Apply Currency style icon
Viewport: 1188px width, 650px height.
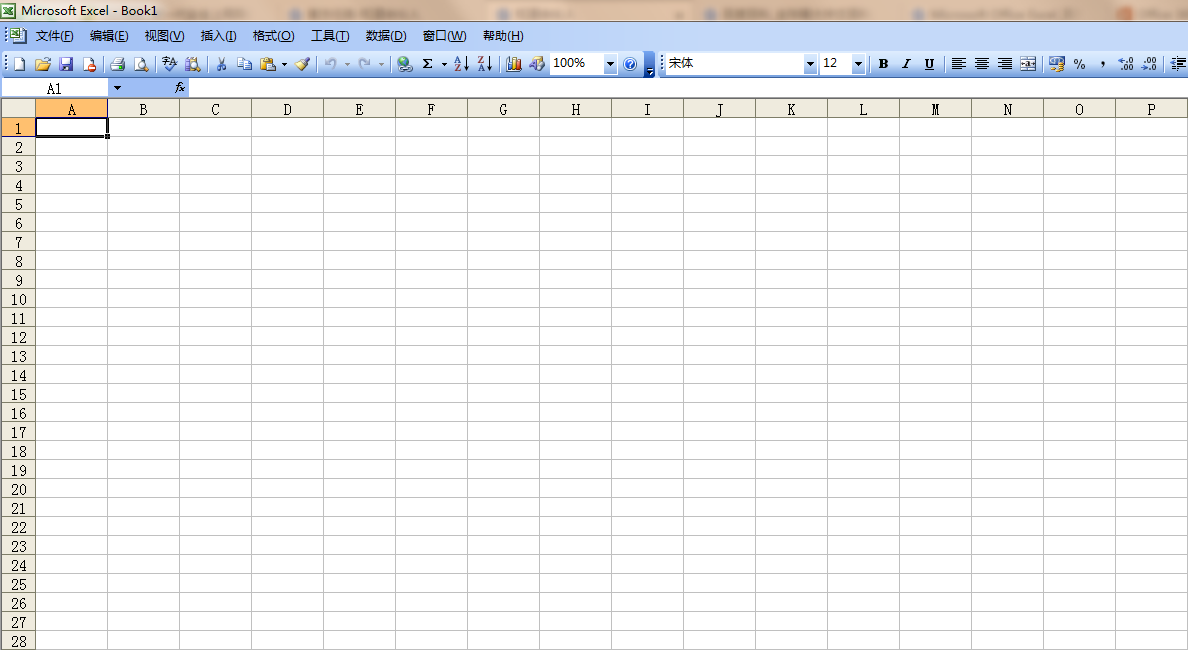pos(1057,64)
